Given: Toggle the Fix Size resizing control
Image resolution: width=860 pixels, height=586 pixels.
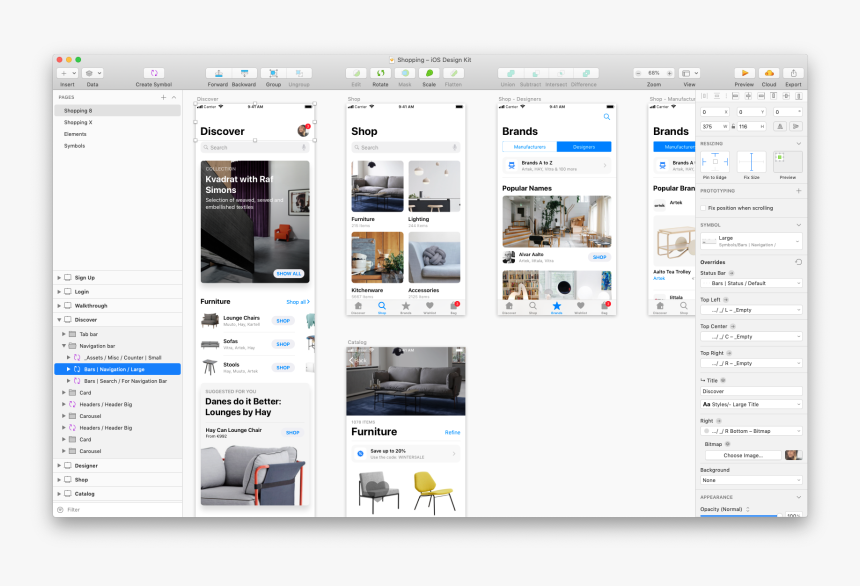Looking at the screenshot, I should click(x=751, y=161).
